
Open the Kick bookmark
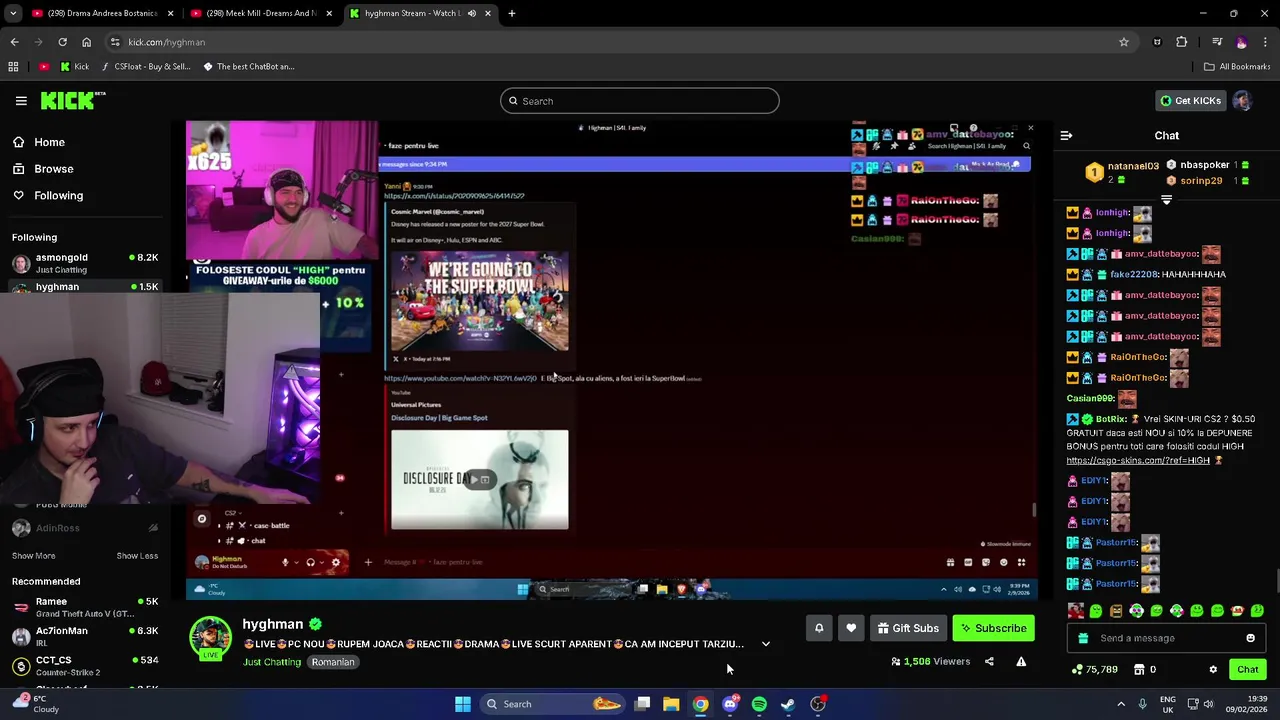click(x=74, y=67)
